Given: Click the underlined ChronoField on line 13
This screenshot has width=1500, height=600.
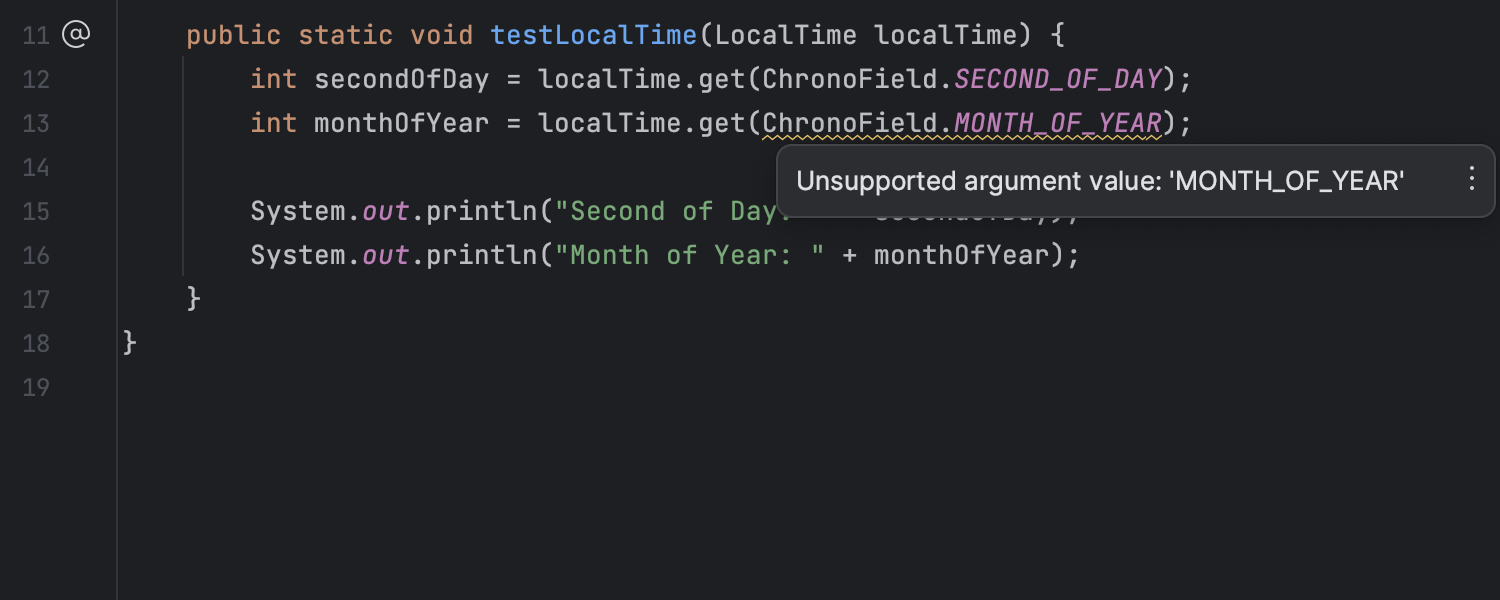Looking at the screenshot, I should [850, 123].
